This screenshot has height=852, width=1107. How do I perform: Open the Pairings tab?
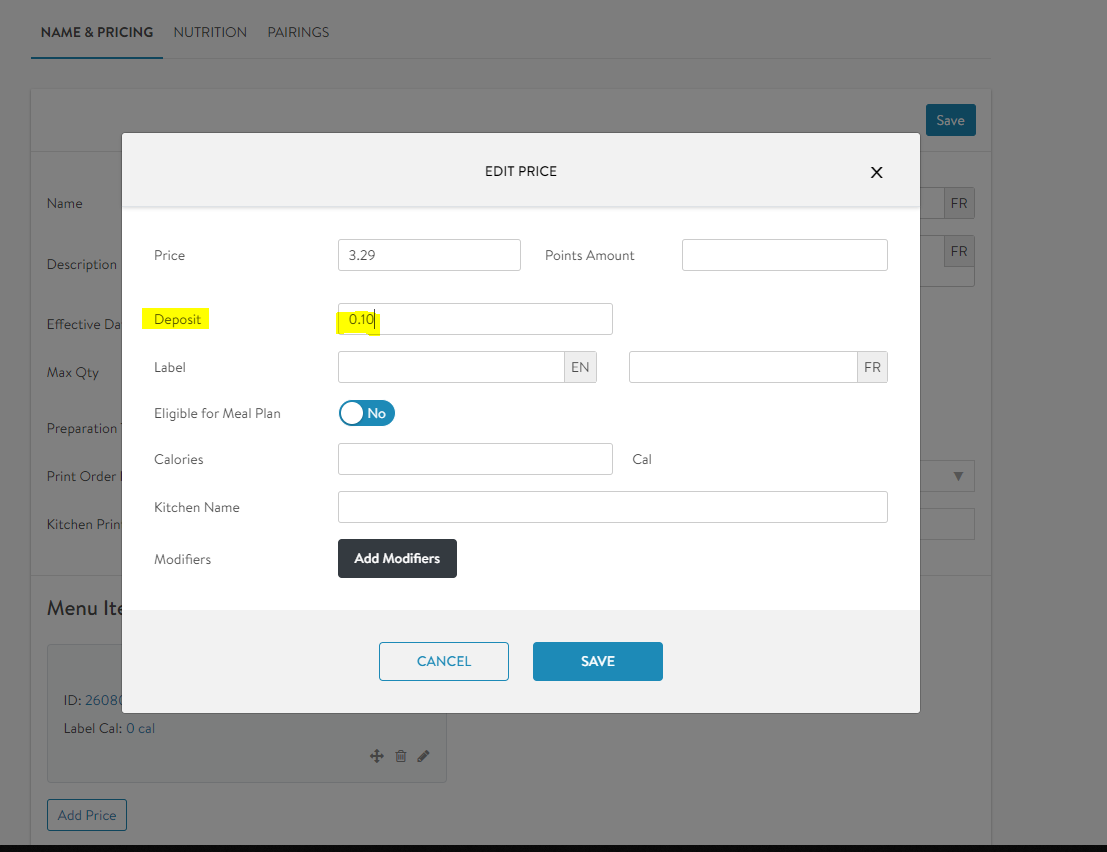pyautogui.click(x=298, y=32)
